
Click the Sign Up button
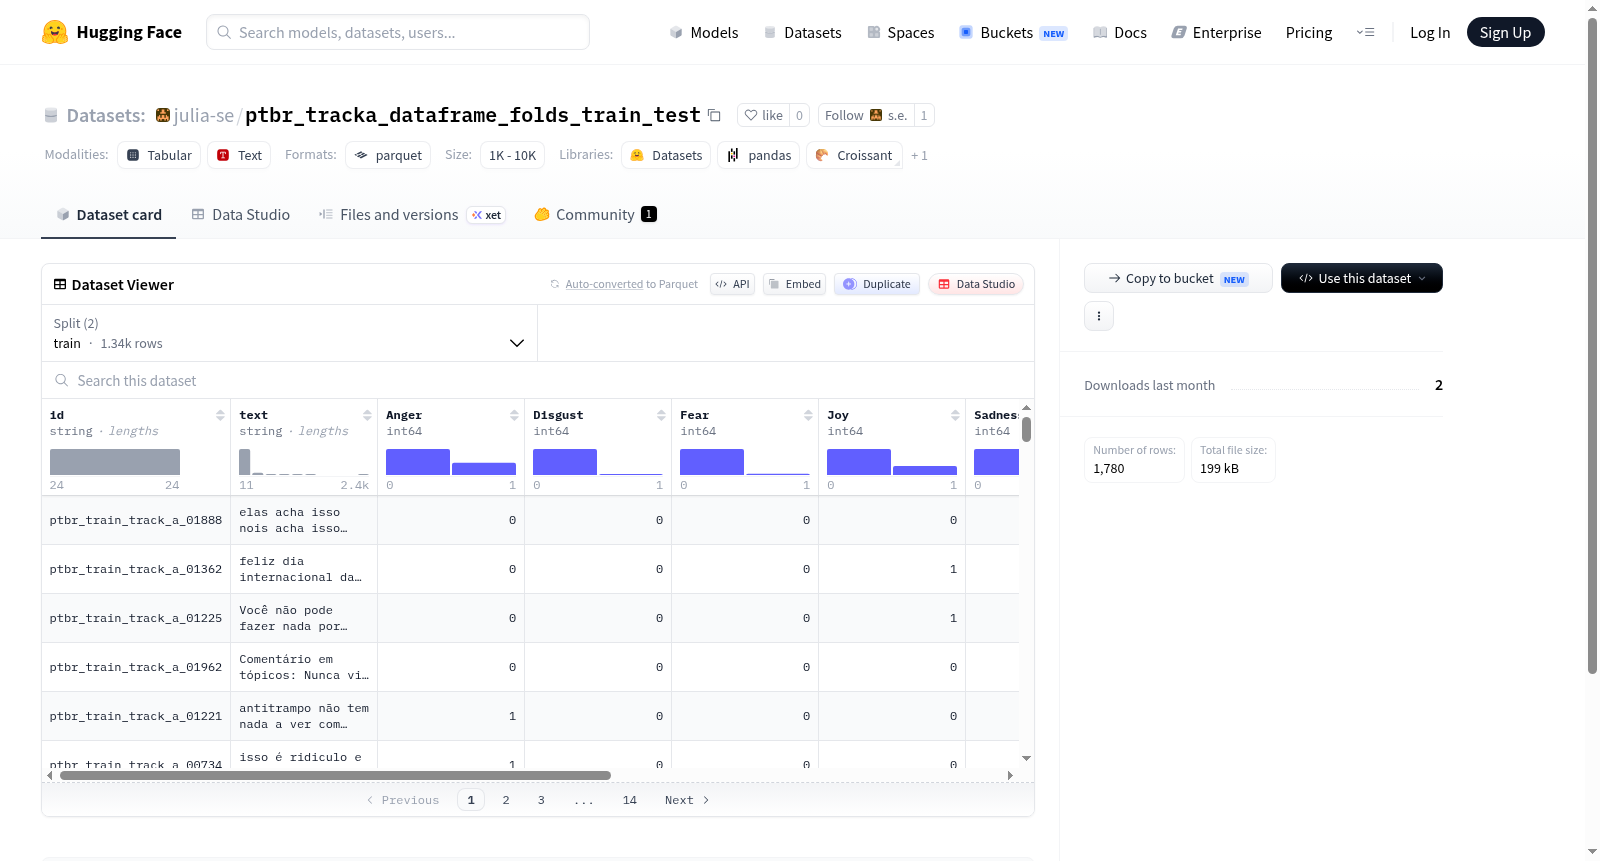[x=1505, y=32]
